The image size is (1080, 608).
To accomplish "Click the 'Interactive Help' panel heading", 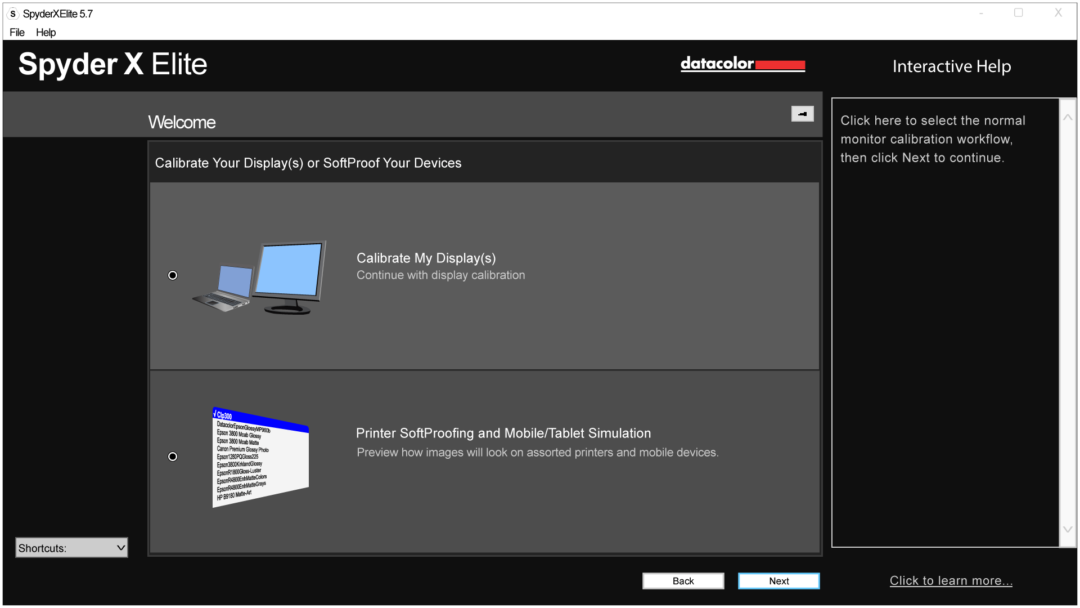I will tap(952, 67).
